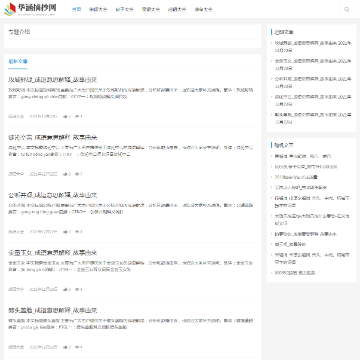
Task: Open the 公听并观_成语意思解释 article title
Action: click(x=53, y=195)
